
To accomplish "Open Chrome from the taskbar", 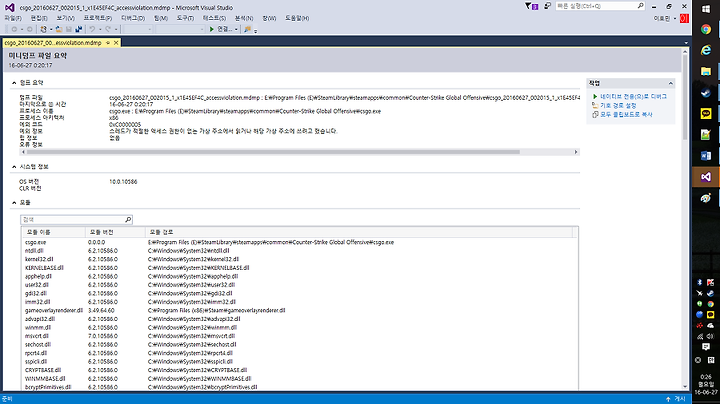I will coord(706,29).
